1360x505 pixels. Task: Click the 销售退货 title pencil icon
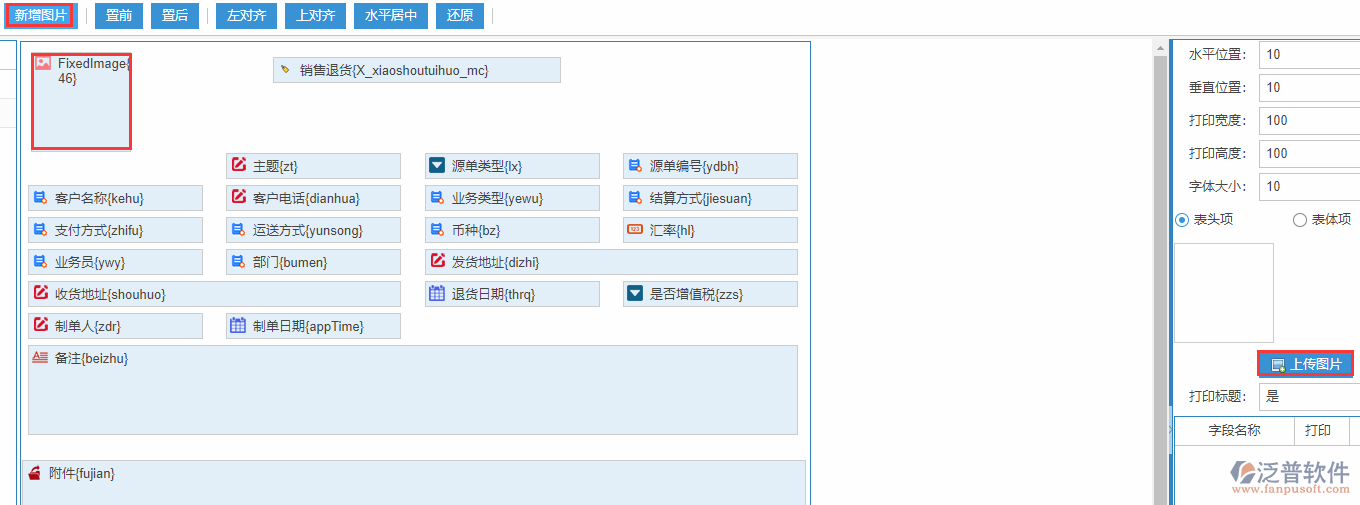285,70
